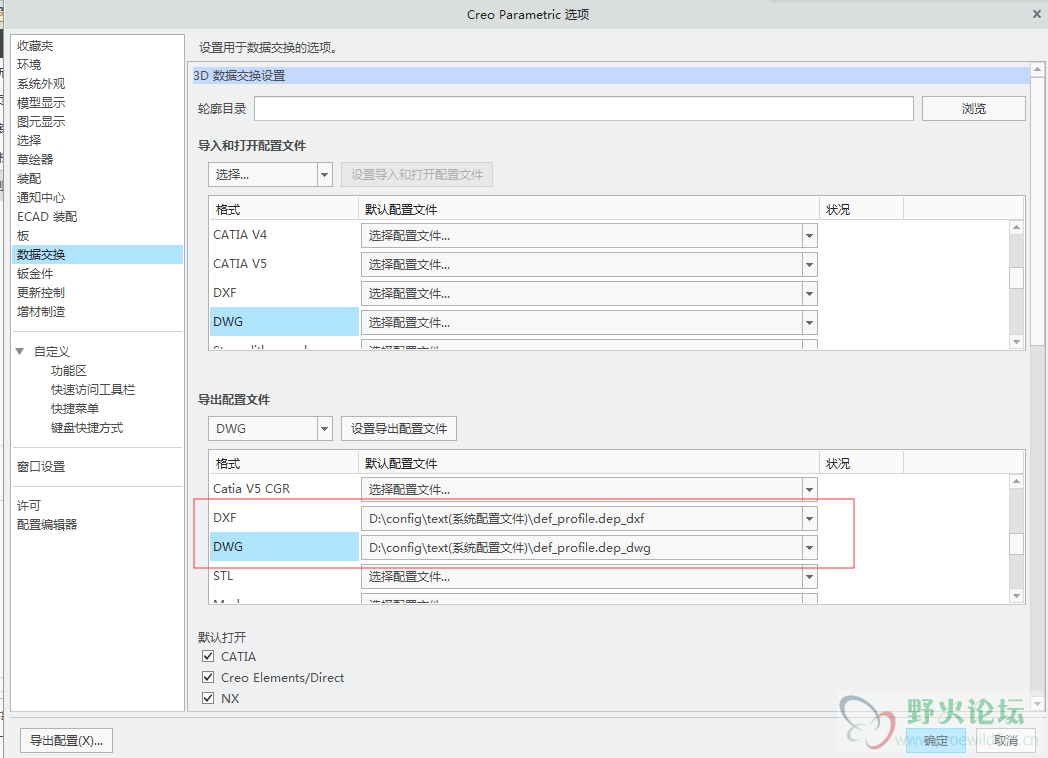
Task: Select 快速访问工具栏 customization
Action: [93, 389]
